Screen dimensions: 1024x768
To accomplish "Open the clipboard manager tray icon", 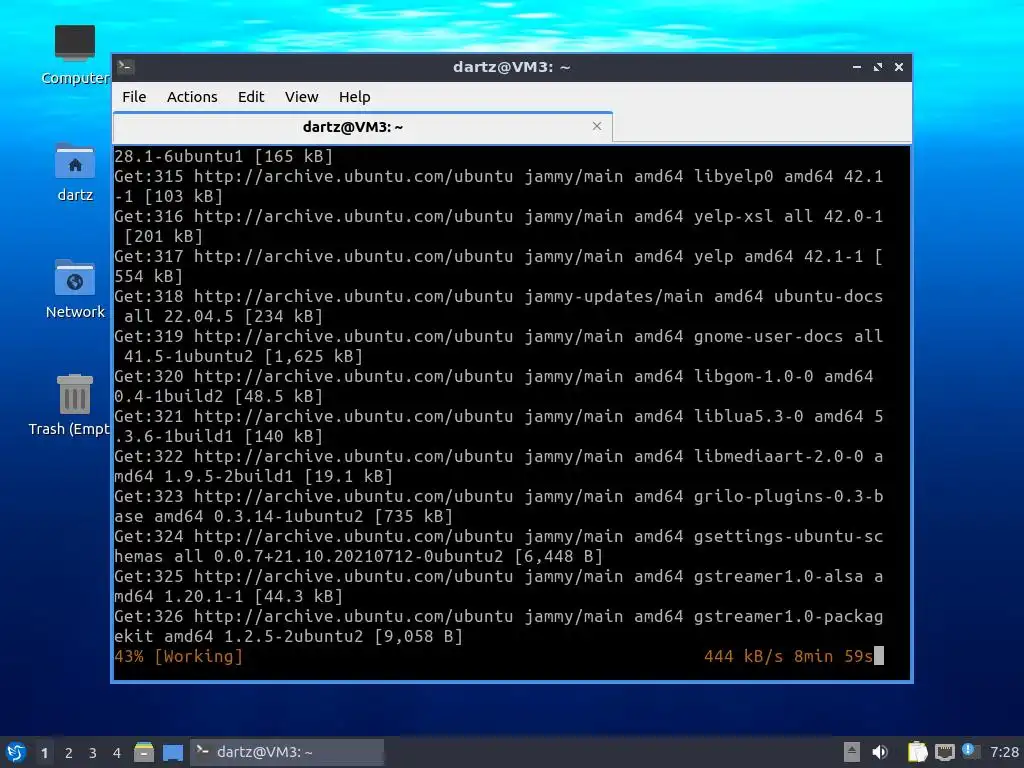I will click(917, 752).
